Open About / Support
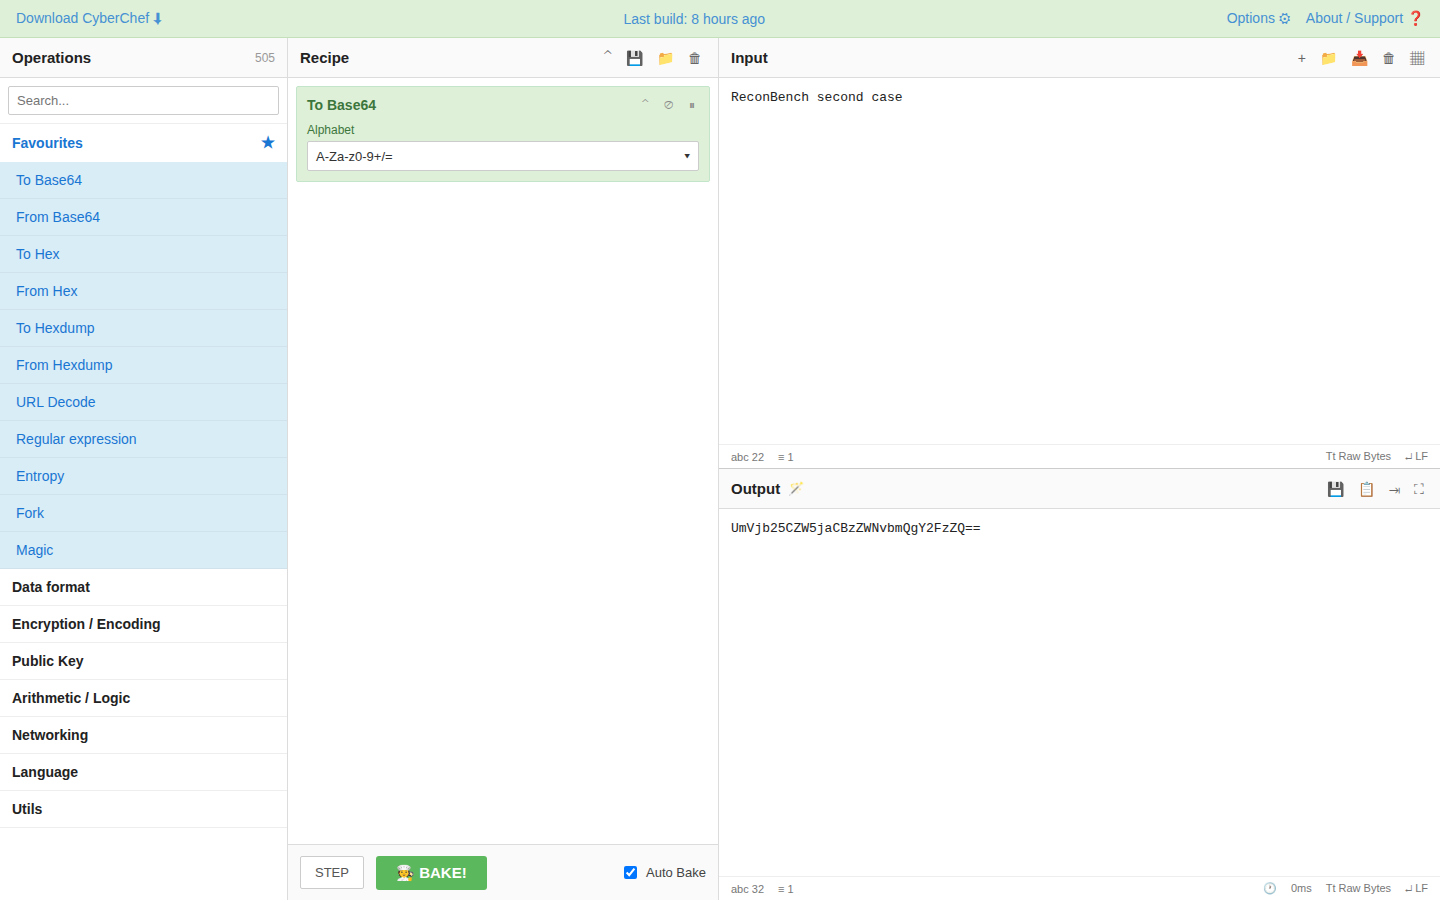 1364,18
